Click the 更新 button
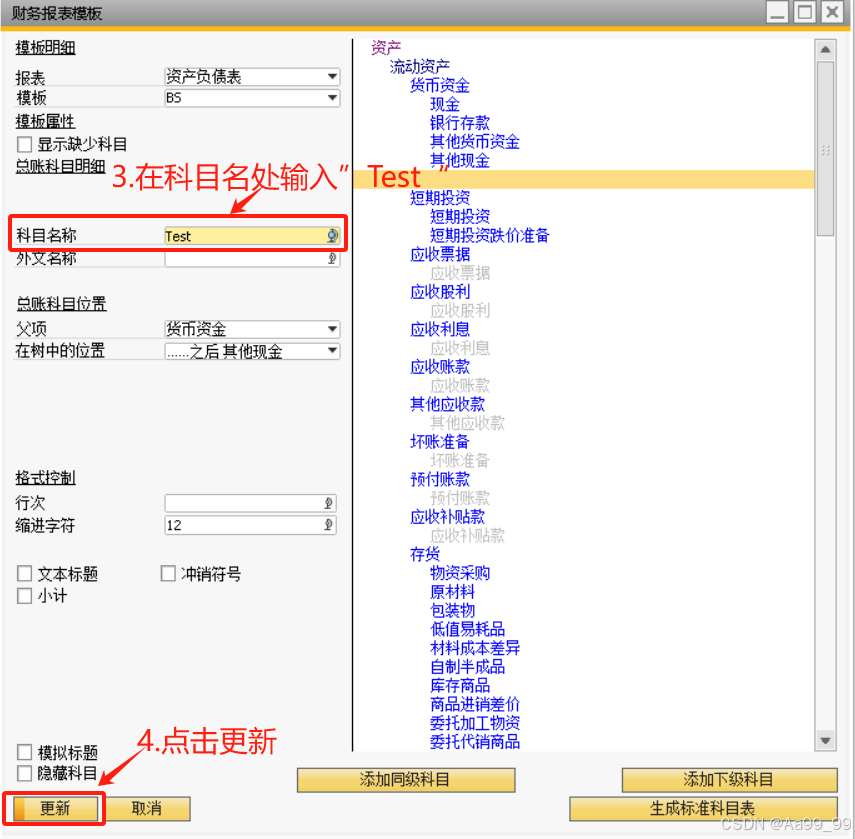The height and width of the screenshot is (839, 855). 55,808
